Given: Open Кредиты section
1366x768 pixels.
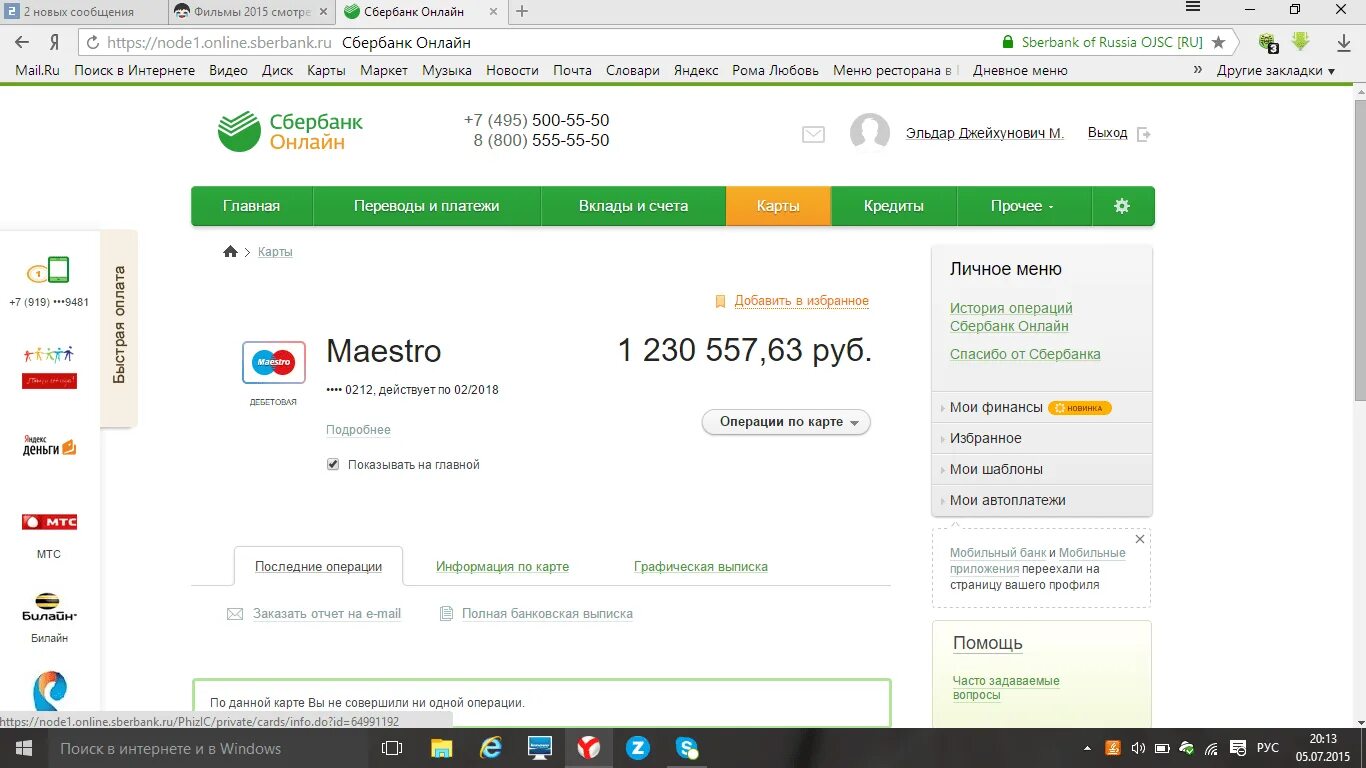Looking at the screenshot, I should pyautogui.click(x=894, y=206).
